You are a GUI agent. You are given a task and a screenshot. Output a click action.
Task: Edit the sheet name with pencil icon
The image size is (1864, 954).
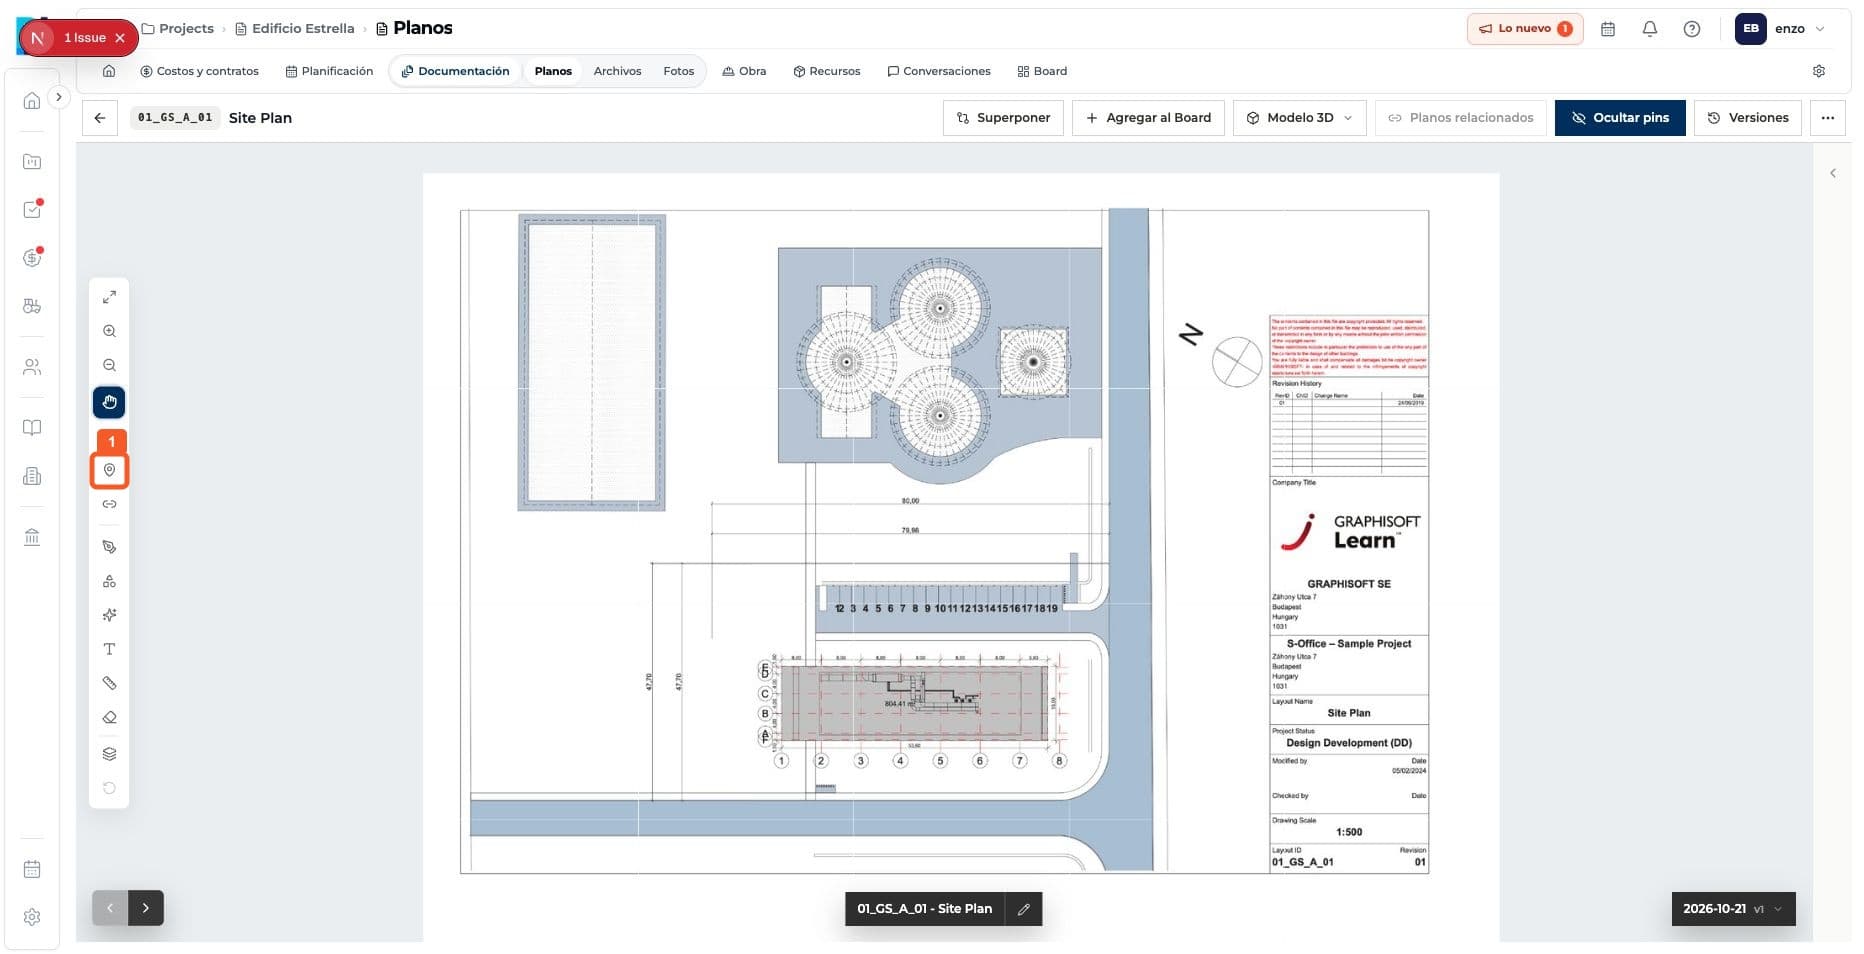tap(1023, 909)
